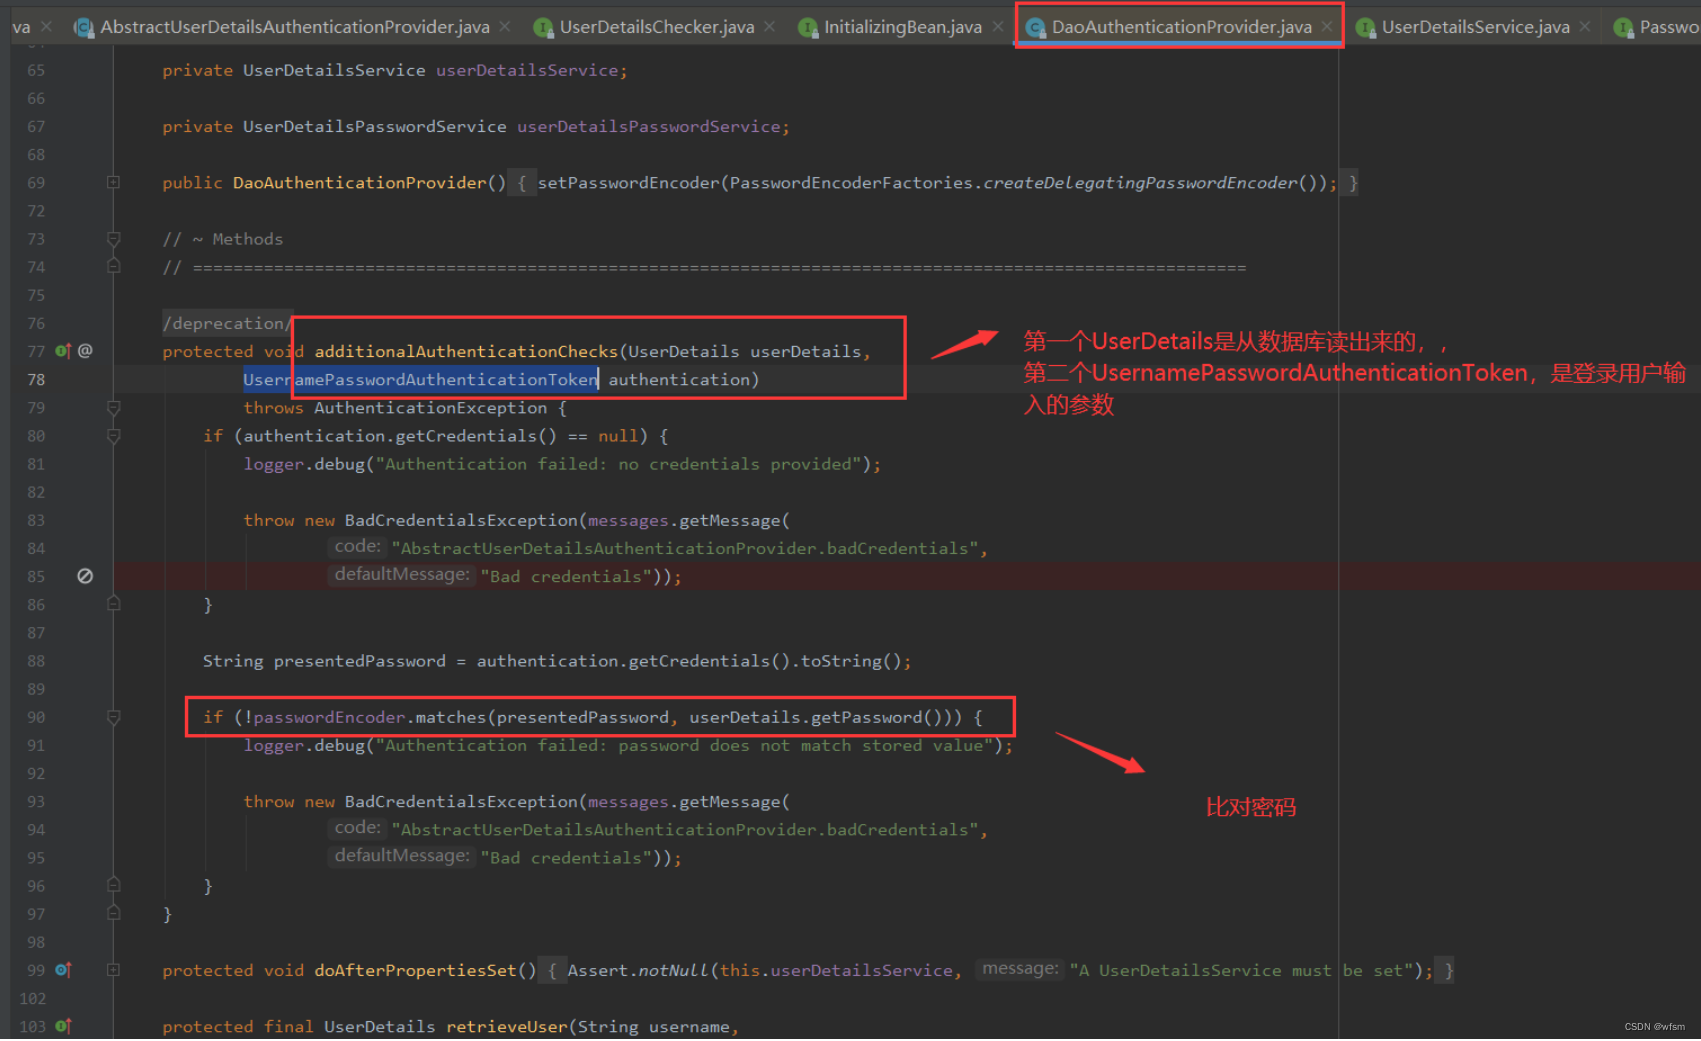Click the interface icon on UserDetailsChecker.java tab
The height and width of the screenshot is (1041, 1701).
click(x=544, y=27)
